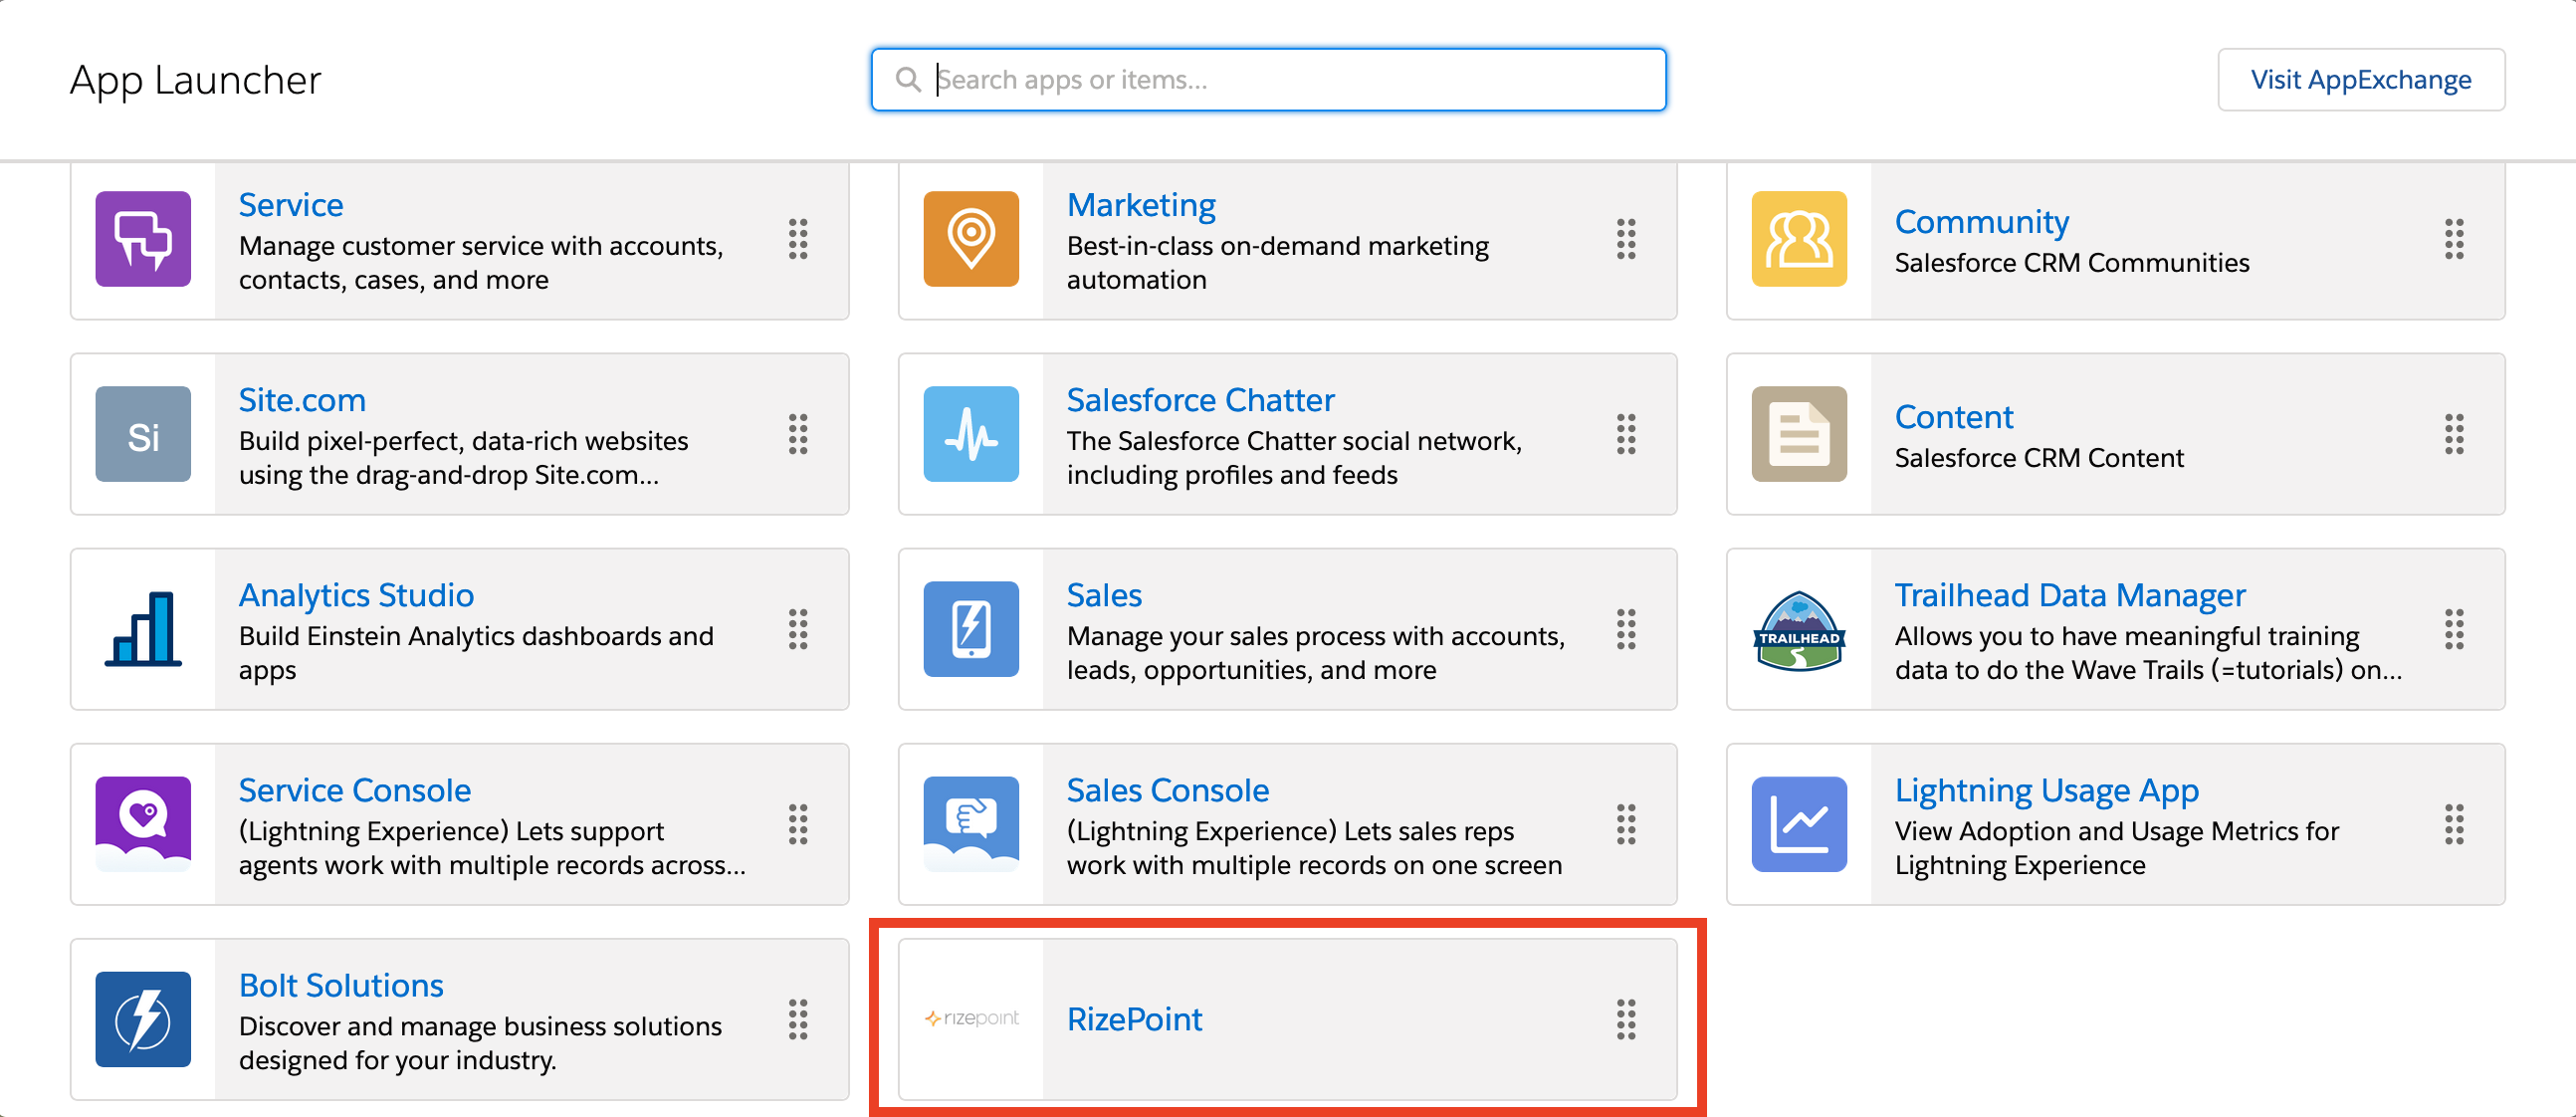Viewport: 2576px width, 1117px height.
Task: Click the magnifier icon in search box
Action: click(x=908, y=79)
